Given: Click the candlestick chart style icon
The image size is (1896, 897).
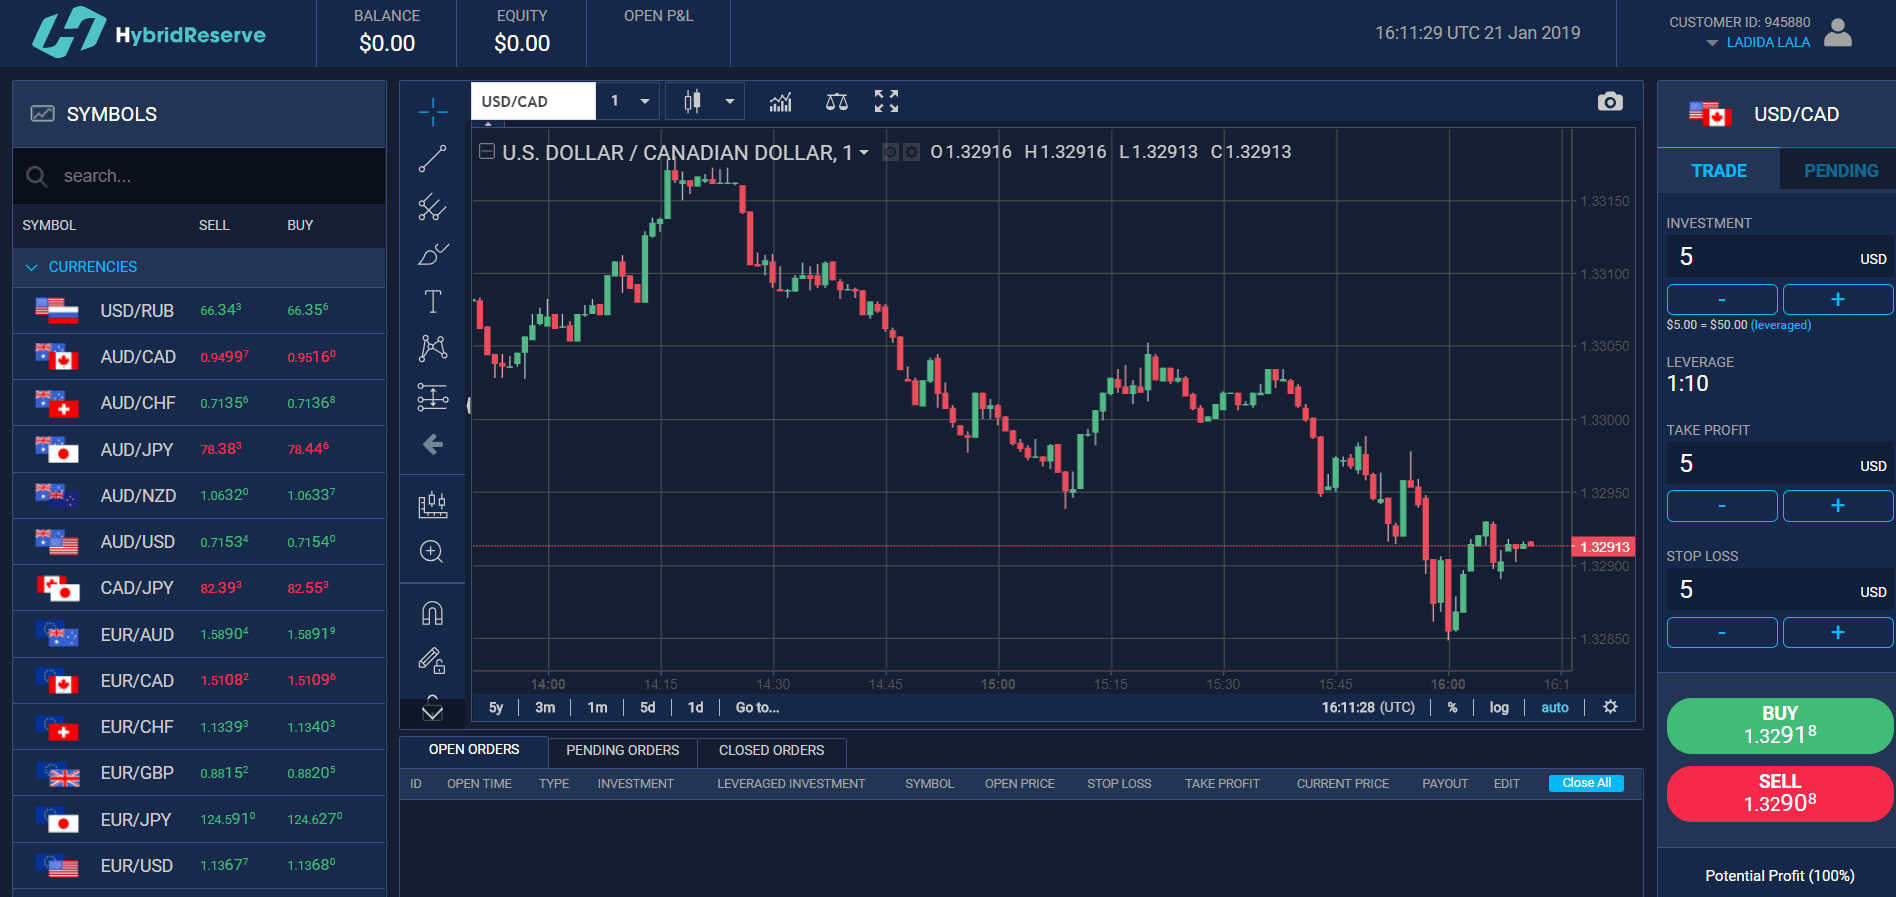Looking at the screenshot, I should tap(692, 101).
